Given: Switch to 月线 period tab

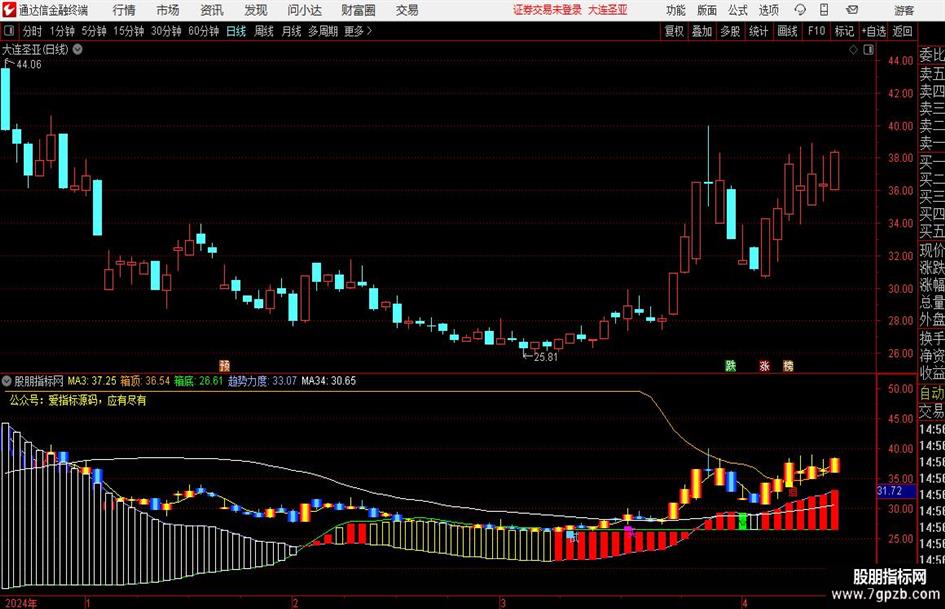Looking at the screenshot, I should (x=292, y=31).
